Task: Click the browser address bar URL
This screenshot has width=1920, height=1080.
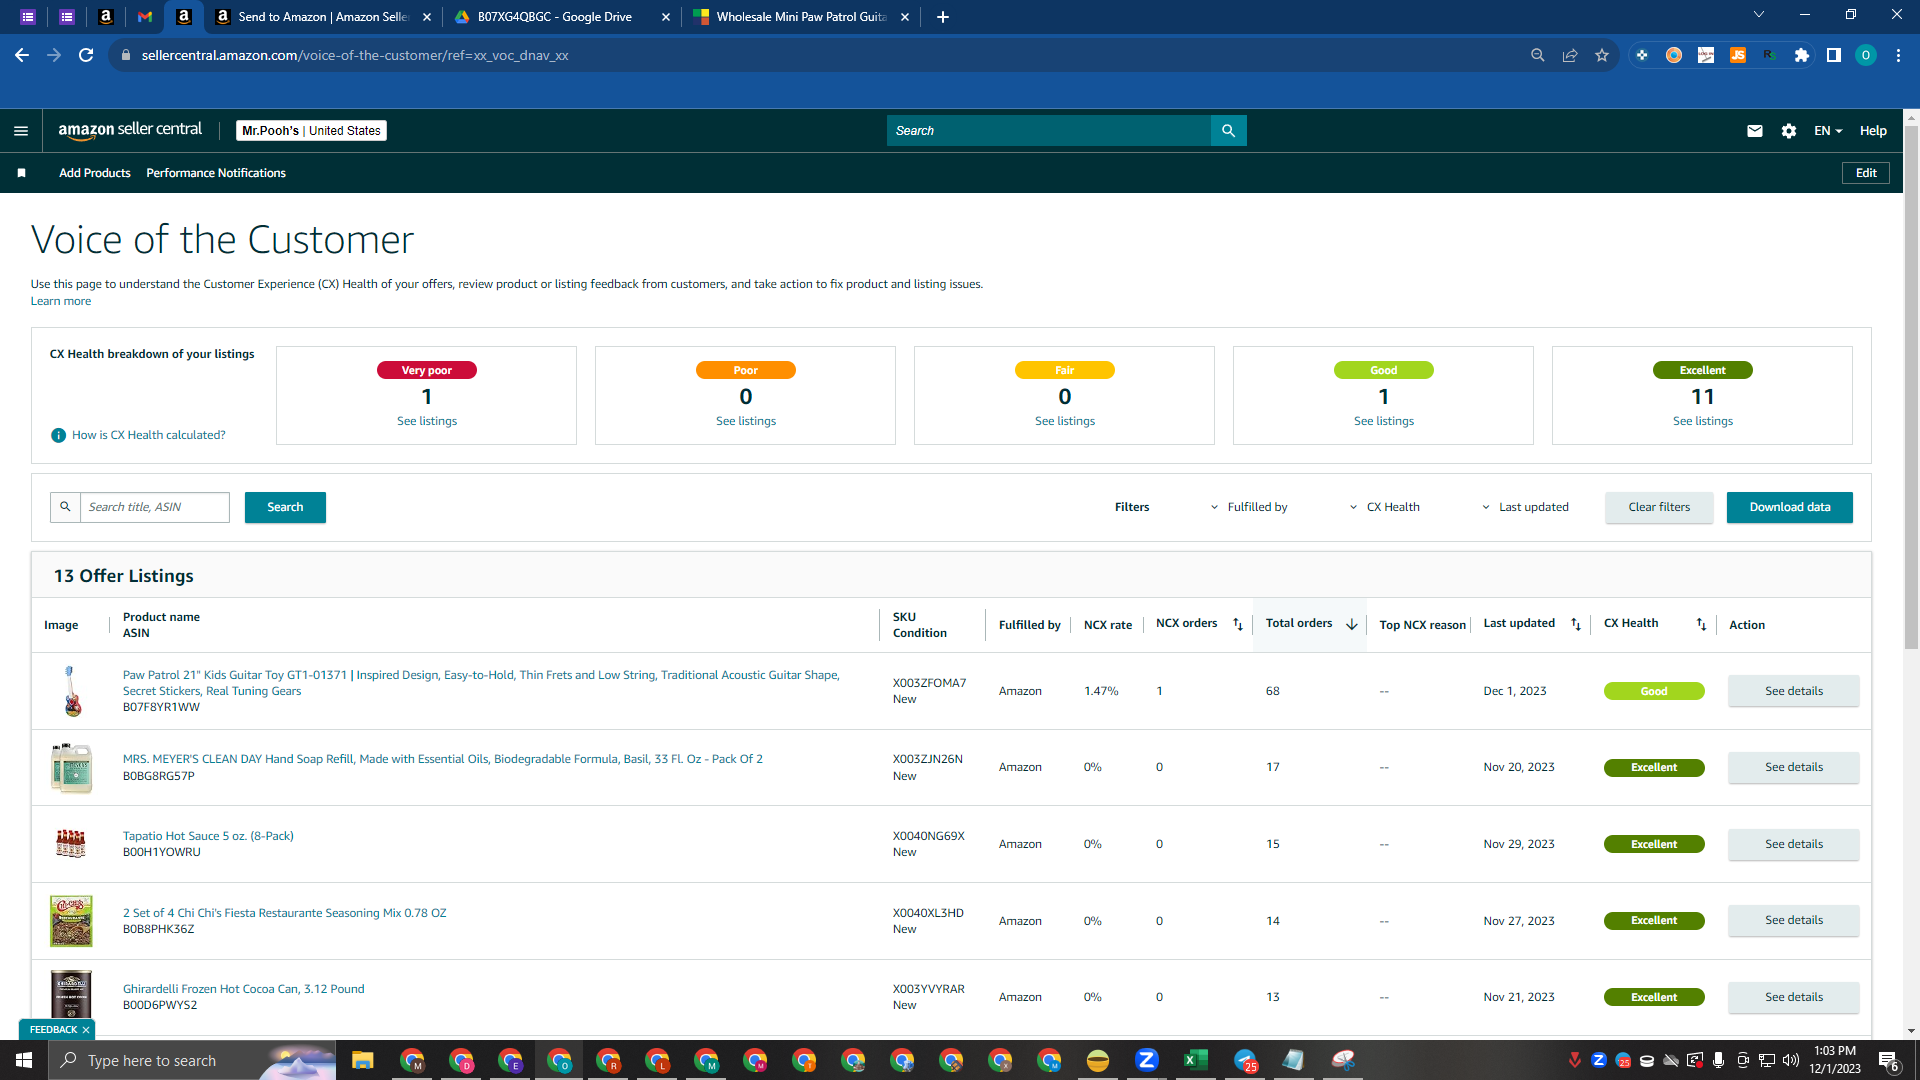Action: click(355, 55)
